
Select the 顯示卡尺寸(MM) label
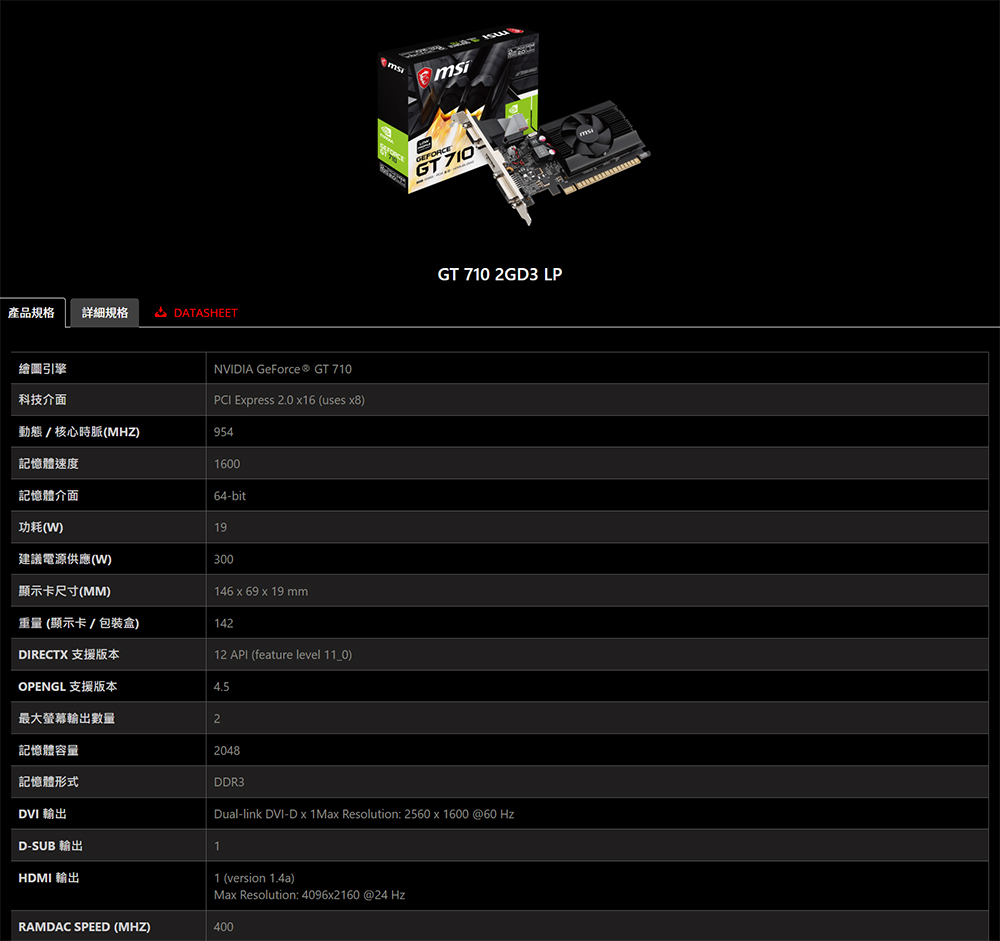(64, 591)
